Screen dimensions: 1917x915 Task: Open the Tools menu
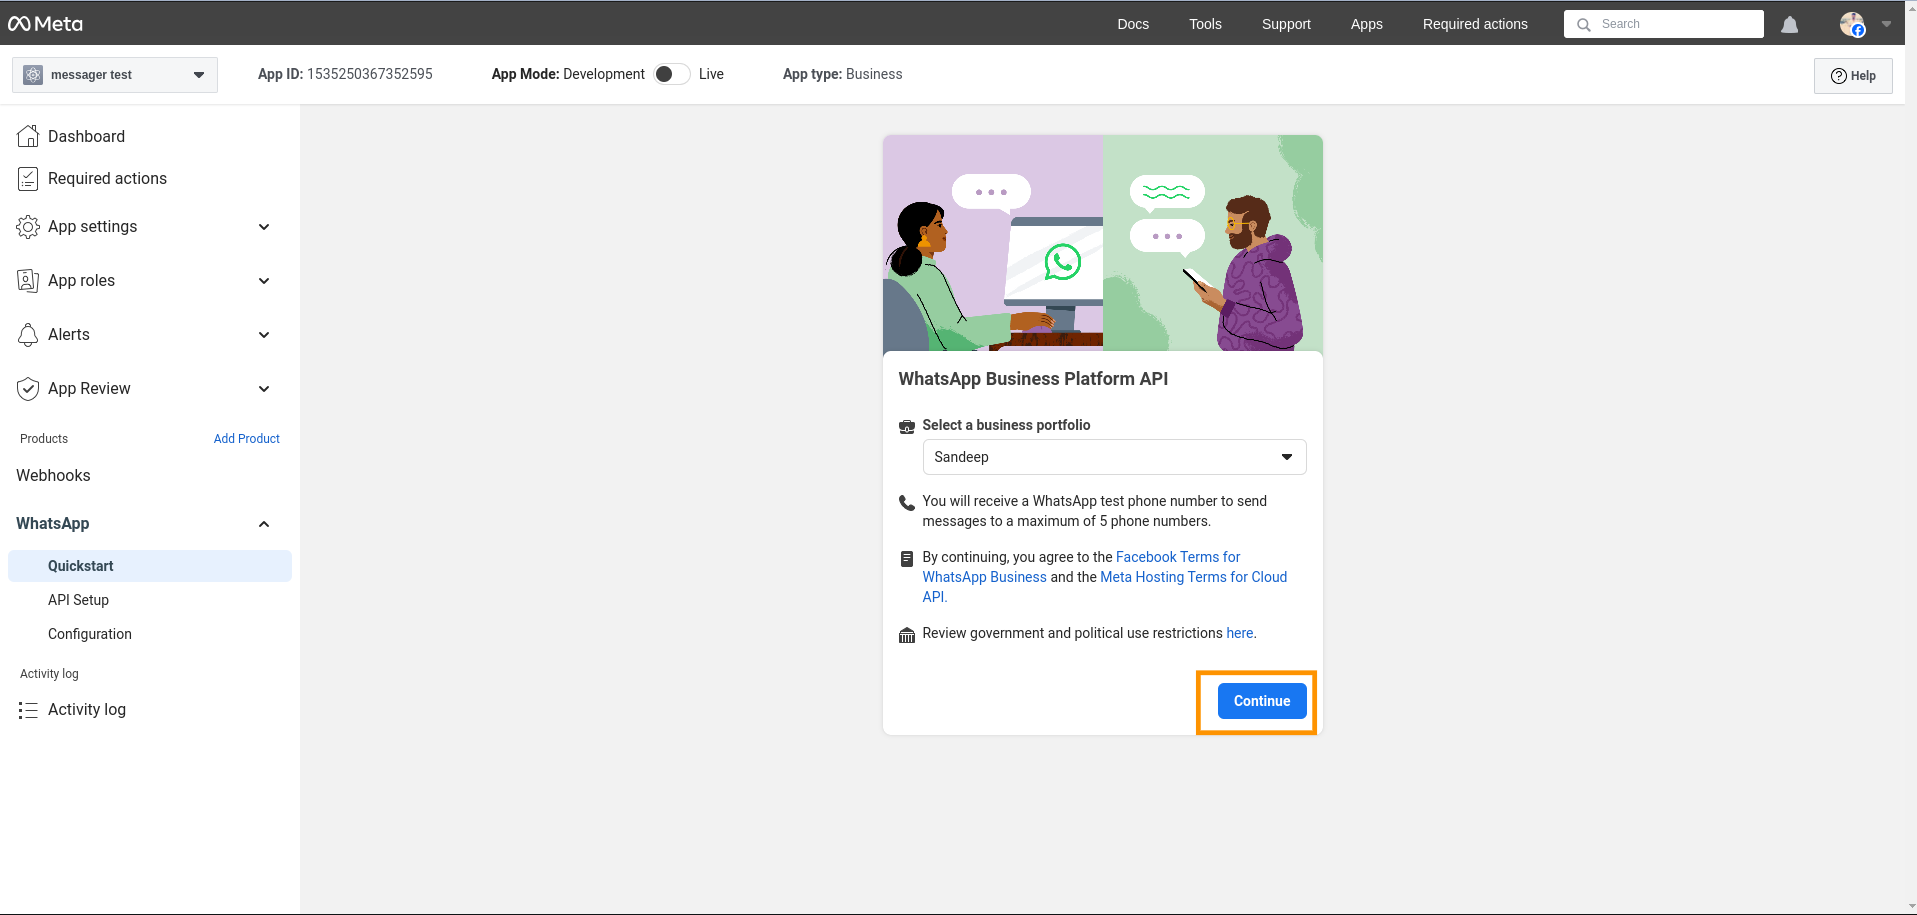coord(1205,24)
